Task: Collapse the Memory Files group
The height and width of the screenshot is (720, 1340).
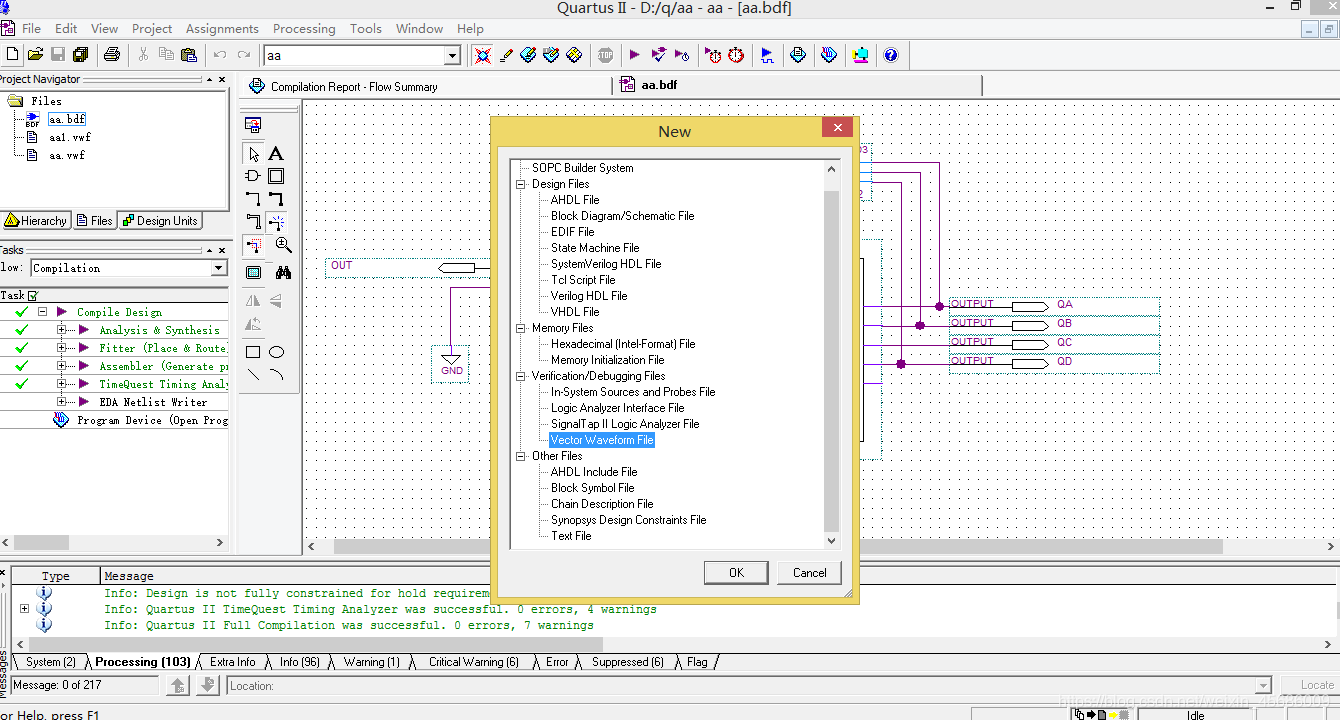Action: (x=521, y=328)
